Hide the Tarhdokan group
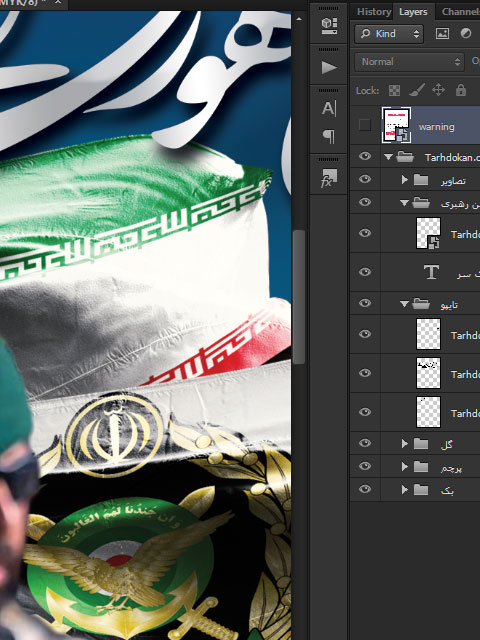 coord(365,156)
